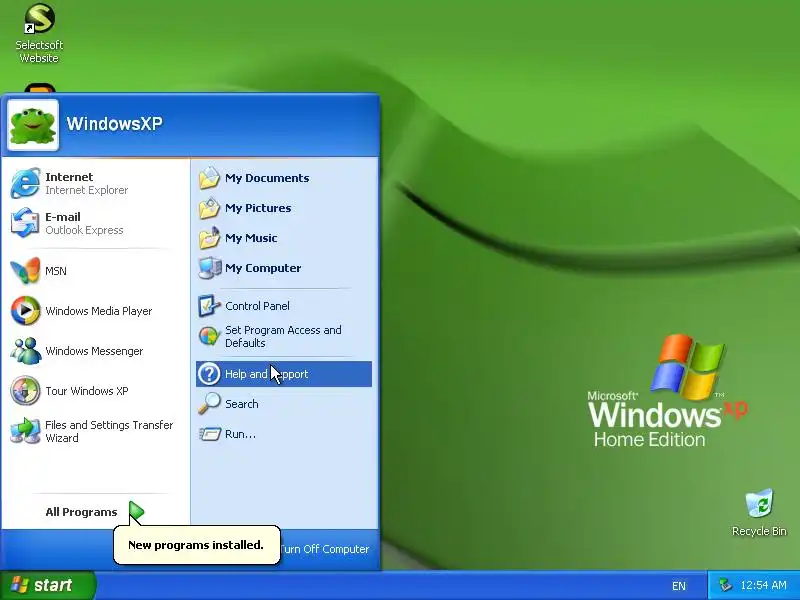The width and height of the screenshot is (800, 600).
Task: Click the Windows Messenger label
Action: coord(94,351)
